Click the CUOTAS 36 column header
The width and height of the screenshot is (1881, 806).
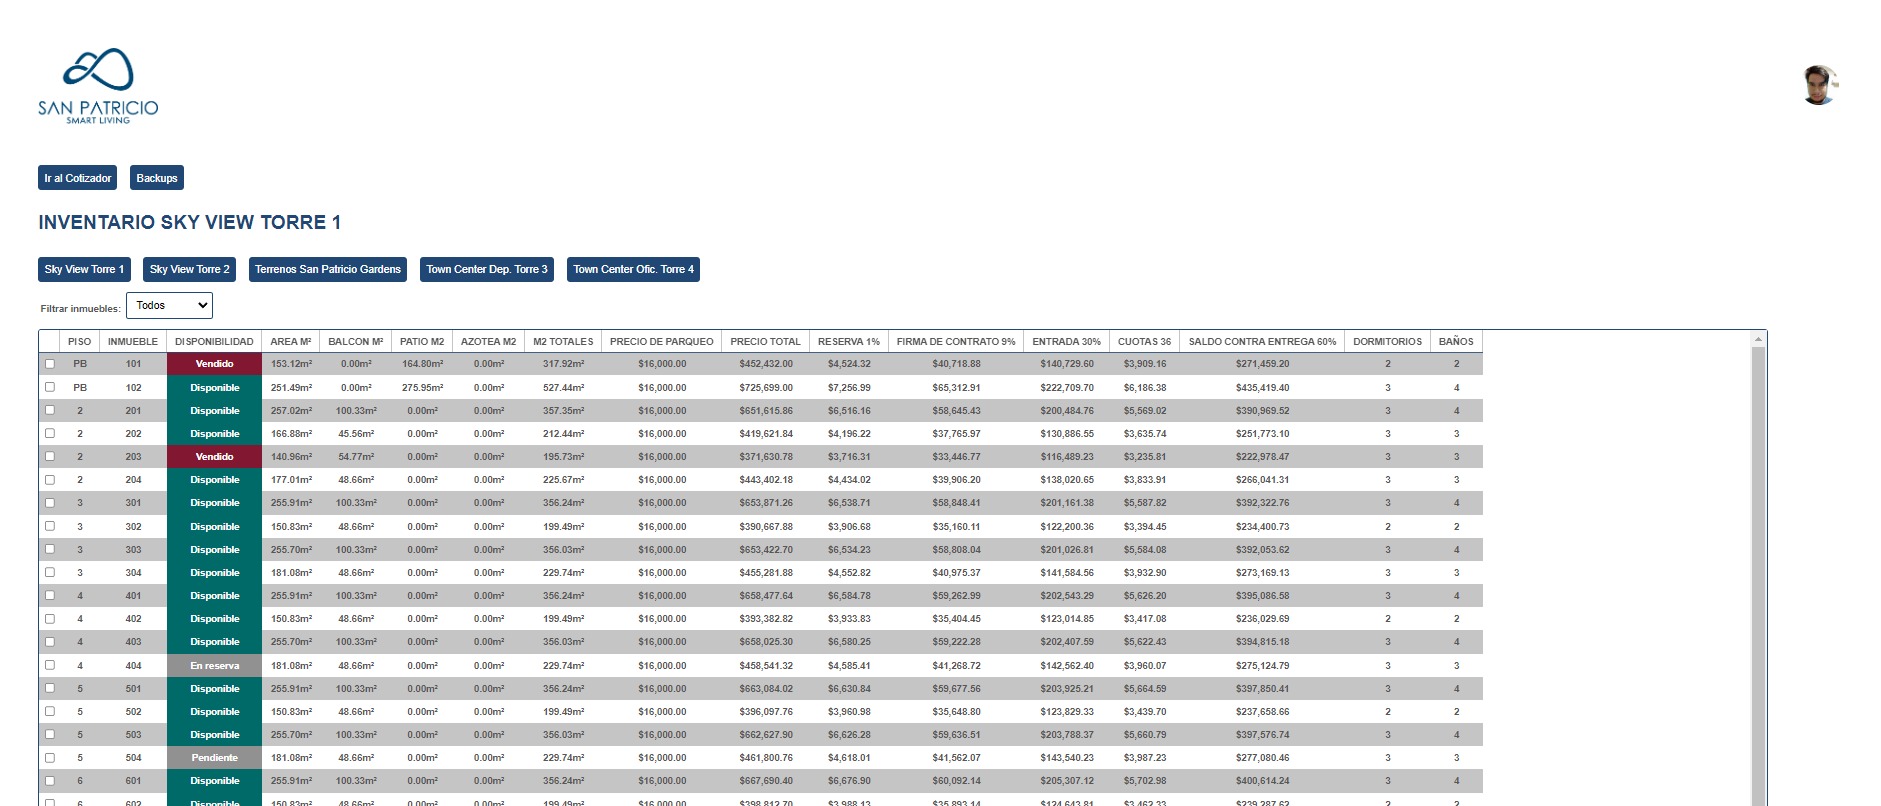point(1145,341)
